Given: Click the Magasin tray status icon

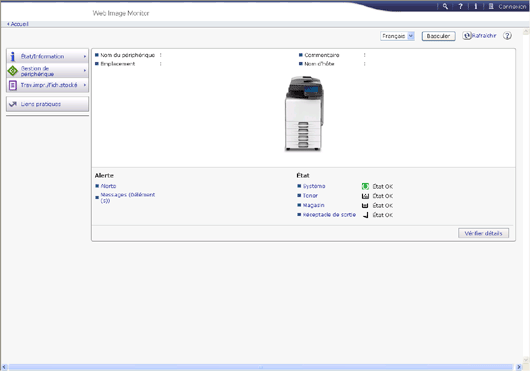Looking at the screenshot, I should pyautogui.click(x=365, y=205).
